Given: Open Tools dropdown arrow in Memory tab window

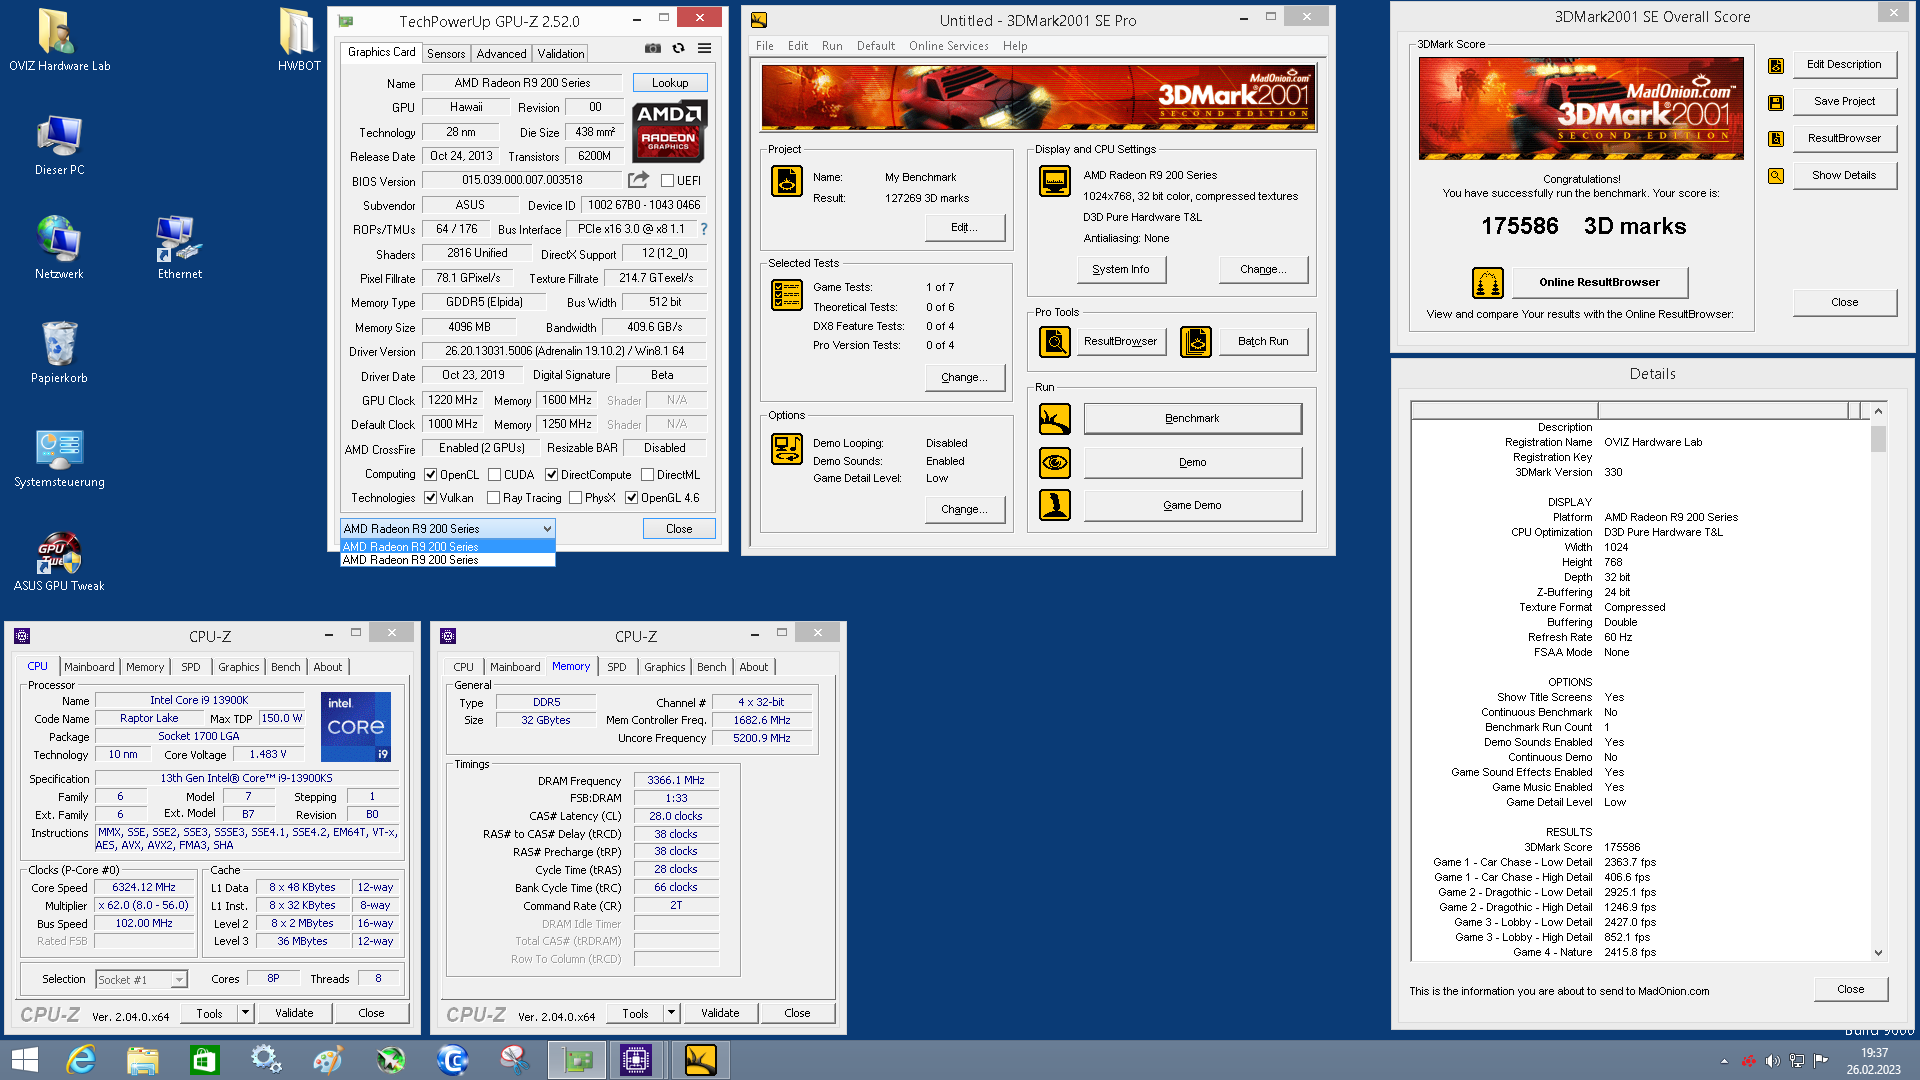Looking at the screenshot, I should 671,1013.
